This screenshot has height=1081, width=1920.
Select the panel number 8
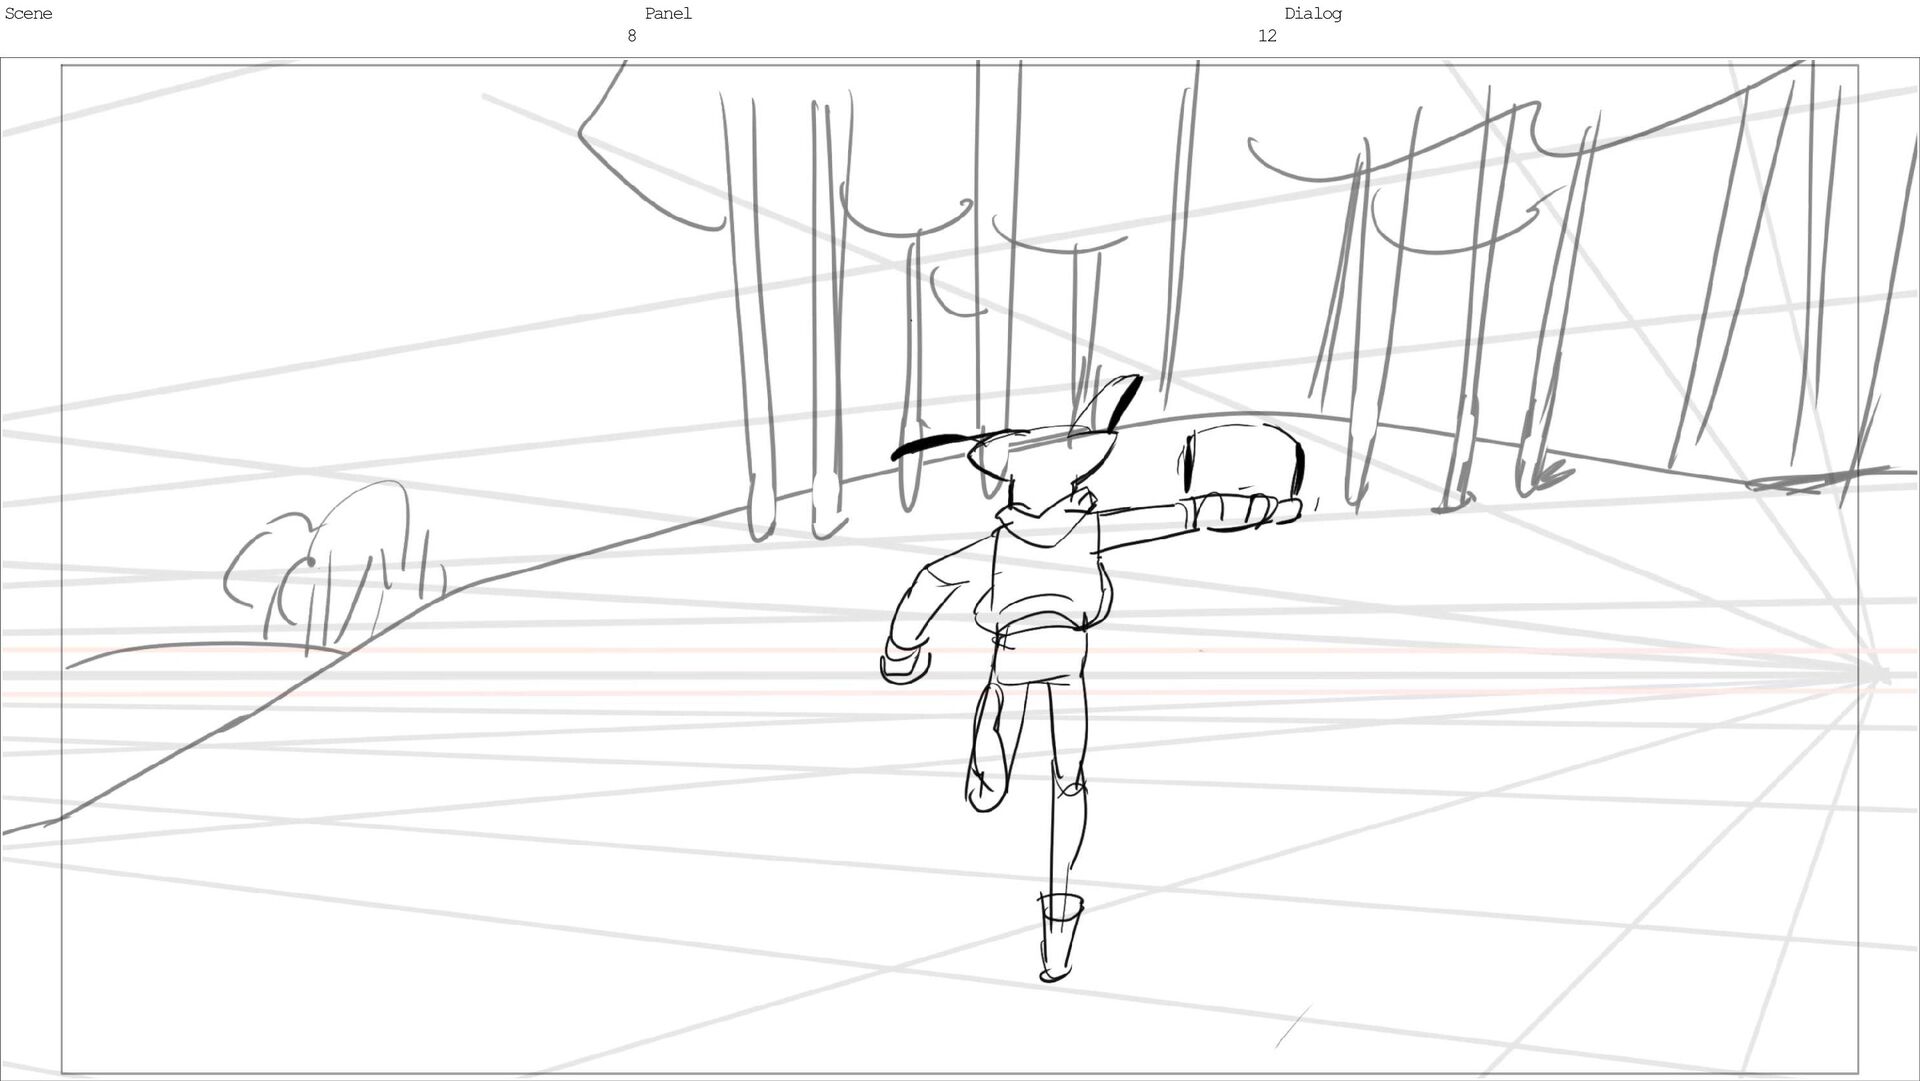point(631,36)
